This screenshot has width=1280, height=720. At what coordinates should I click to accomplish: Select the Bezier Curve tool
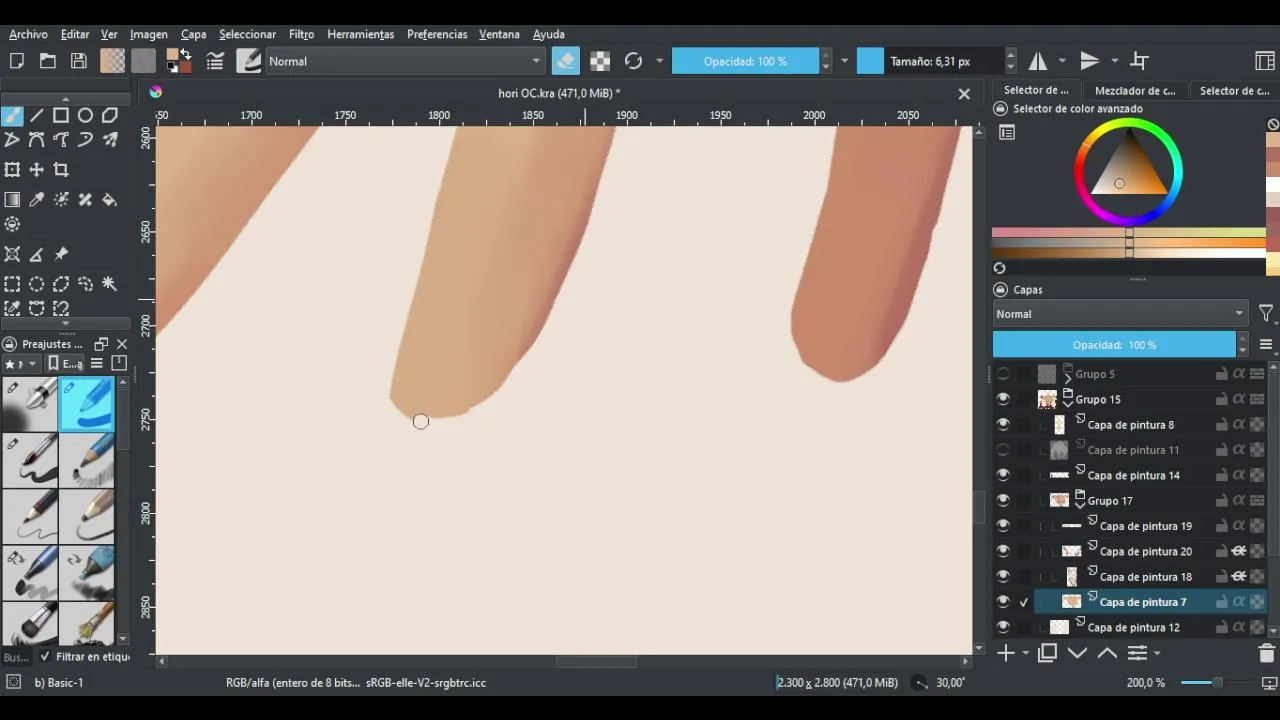tap(37, 140)
